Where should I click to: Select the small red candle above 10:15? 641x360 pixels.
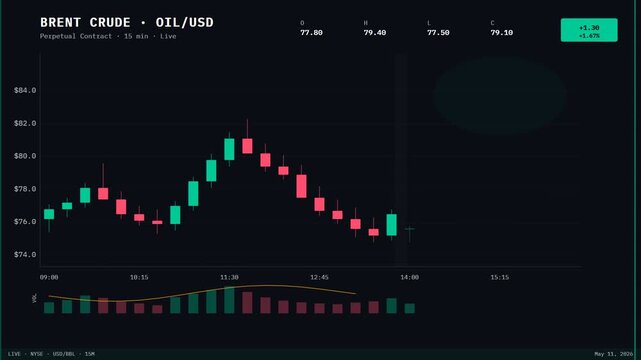[x=139, y=217]
